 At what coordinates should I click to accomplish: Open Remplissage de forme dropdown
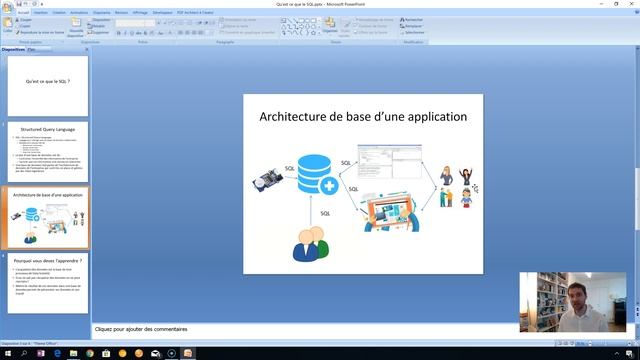[373, 20]
